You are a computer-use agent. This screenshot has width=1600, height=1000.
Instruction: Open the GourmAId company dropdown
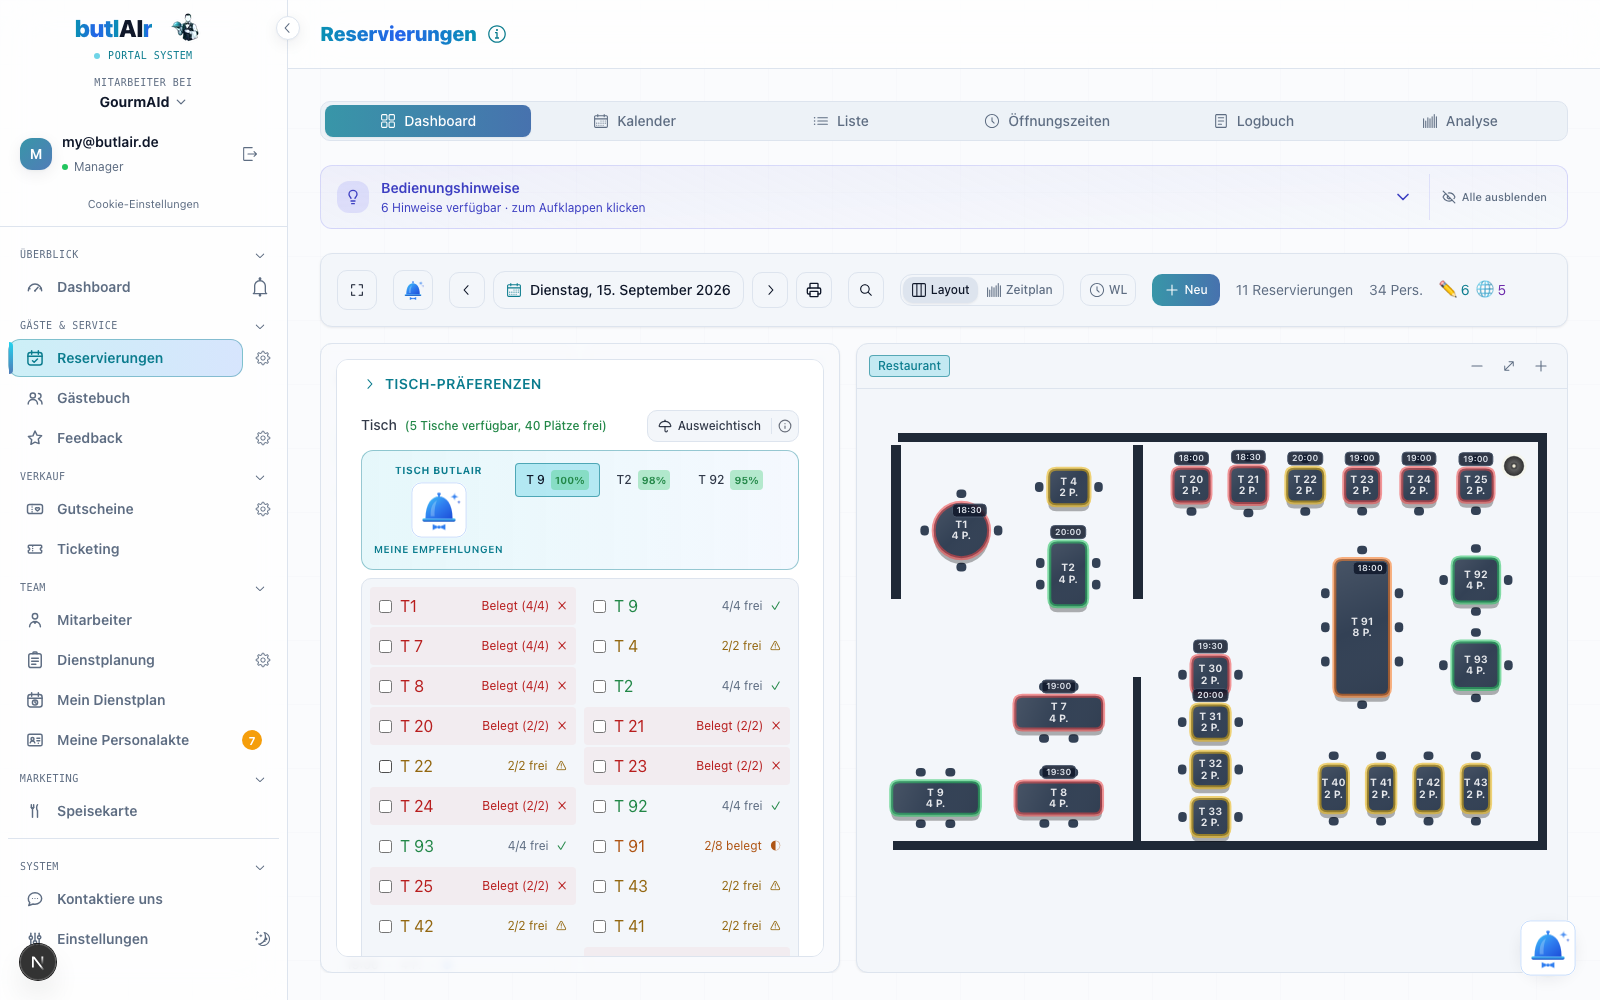143,102
